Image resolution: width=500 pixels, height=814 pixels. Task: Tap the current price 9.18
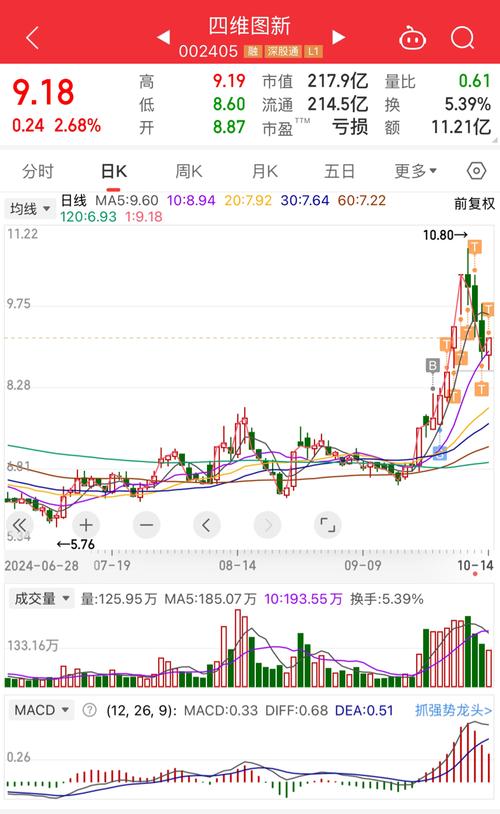44,92
